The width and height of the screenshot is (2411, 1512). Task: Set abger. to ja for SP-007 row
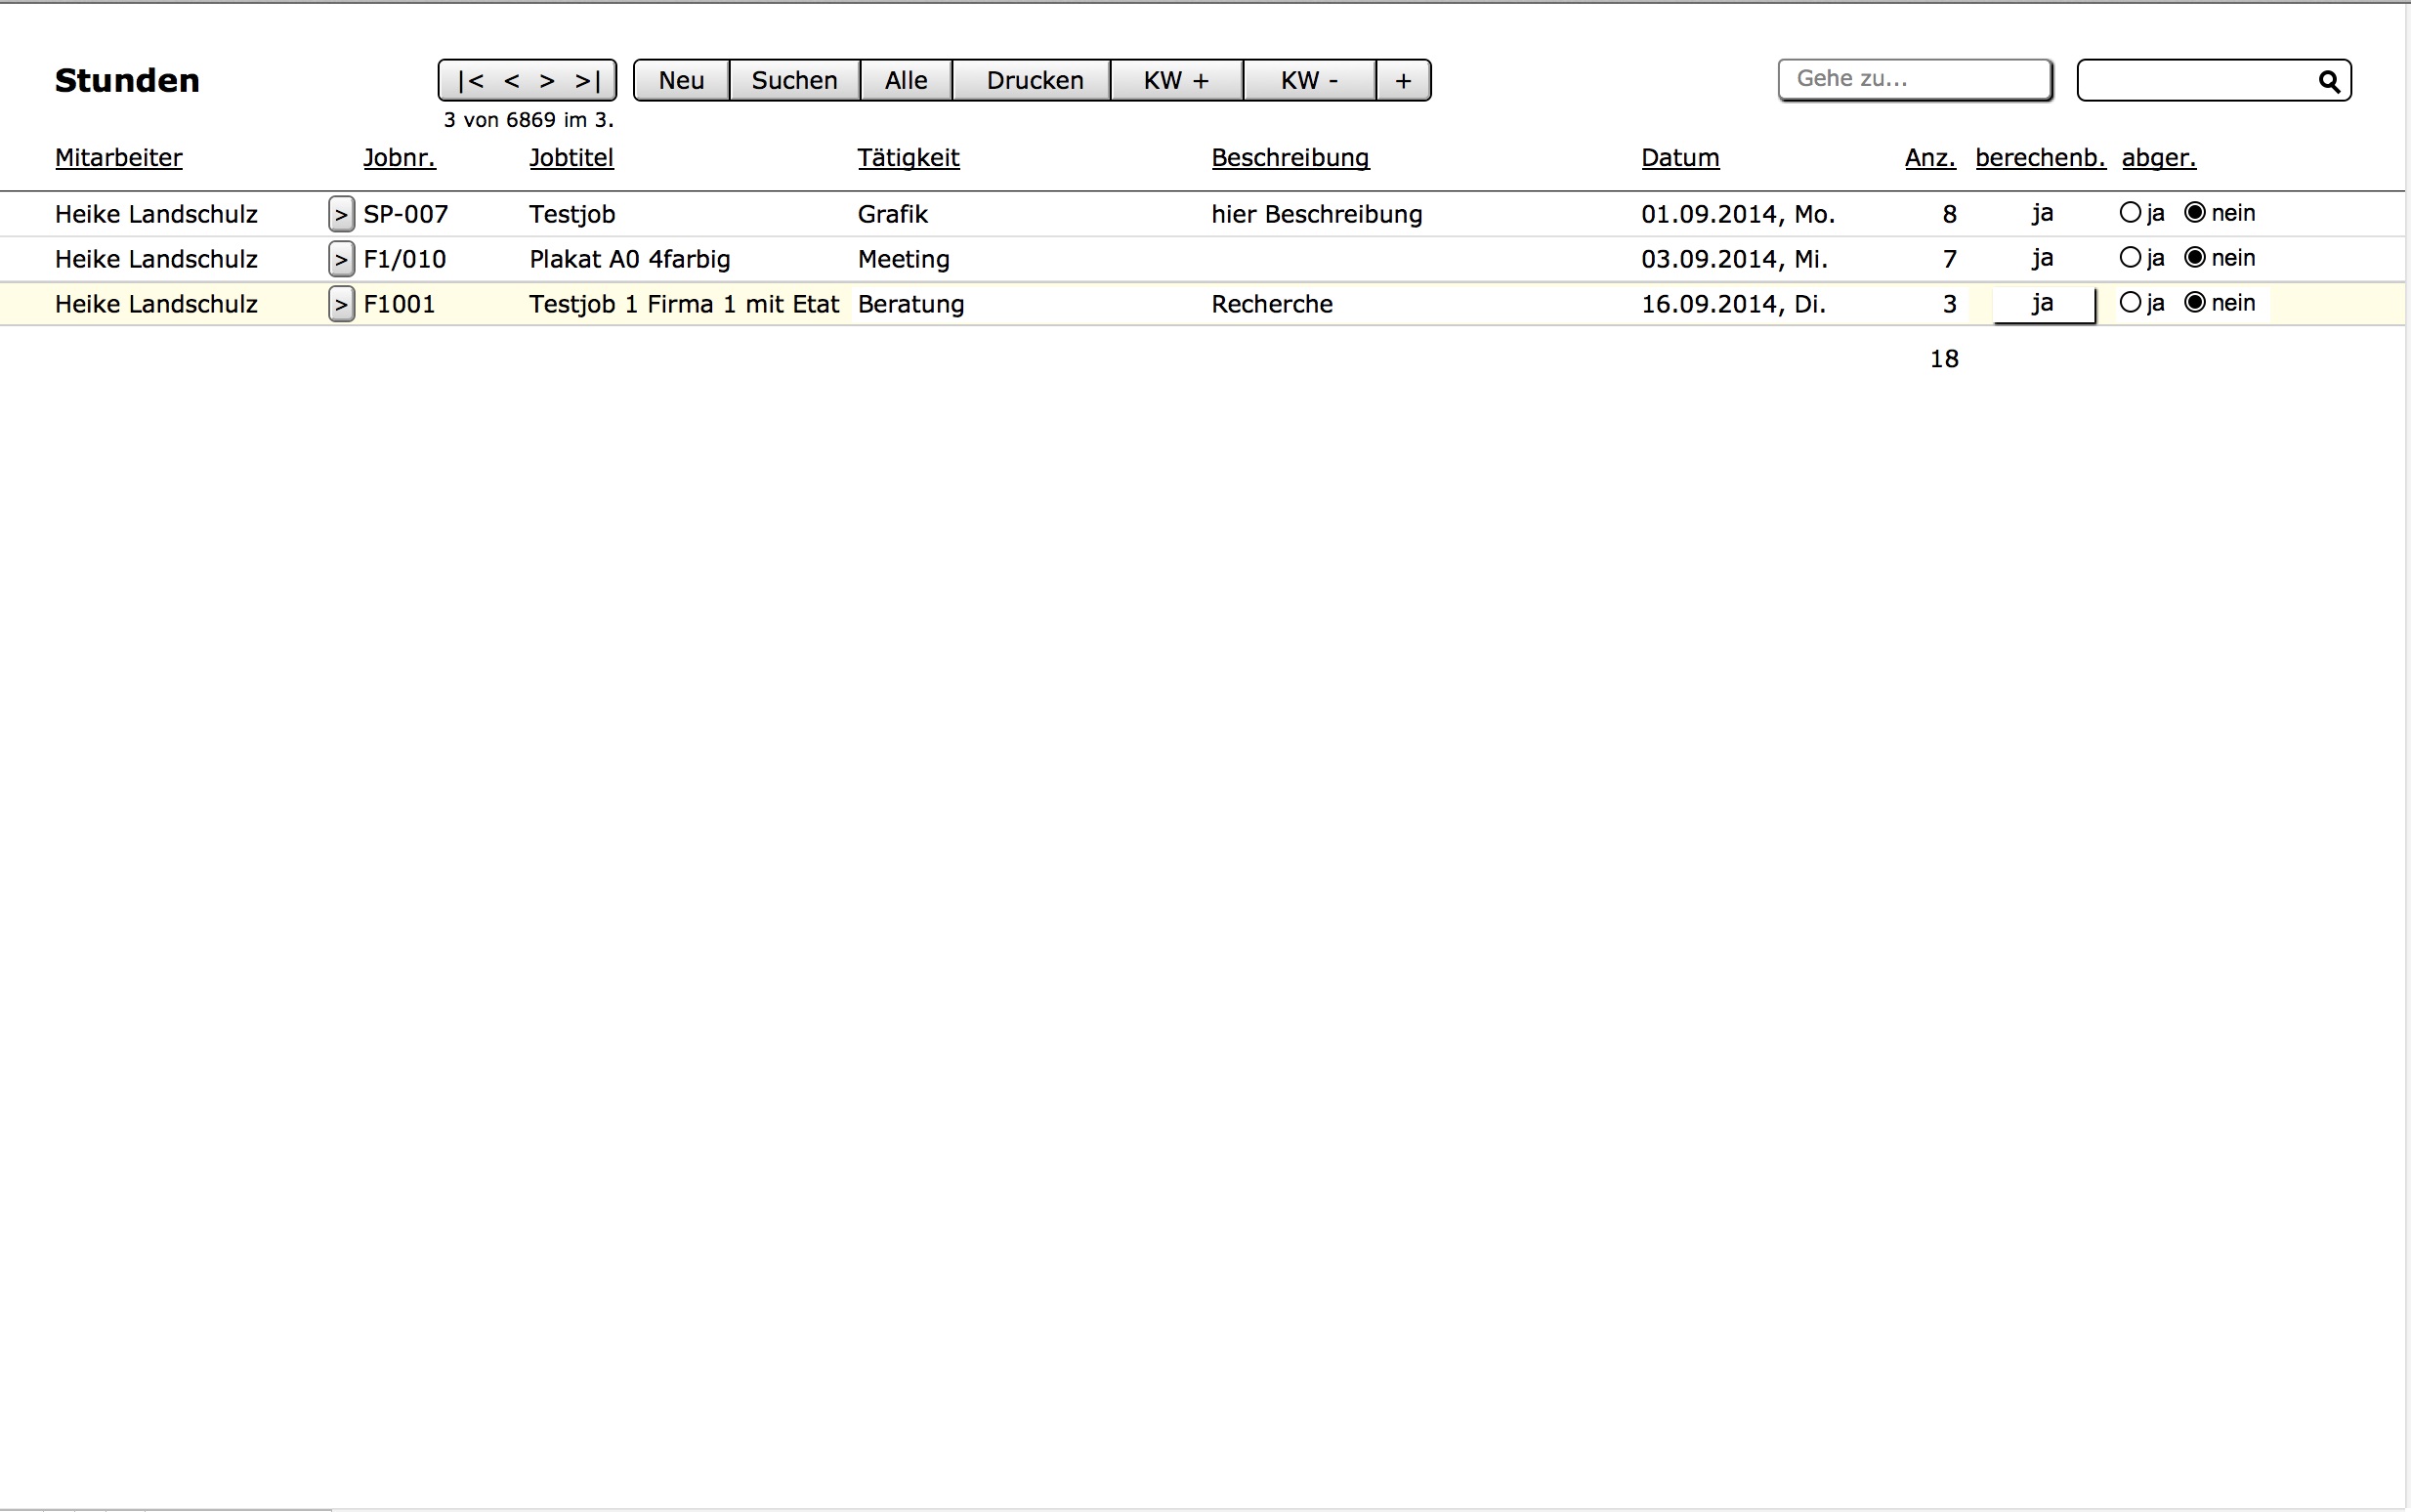(x=2129, y=213)
